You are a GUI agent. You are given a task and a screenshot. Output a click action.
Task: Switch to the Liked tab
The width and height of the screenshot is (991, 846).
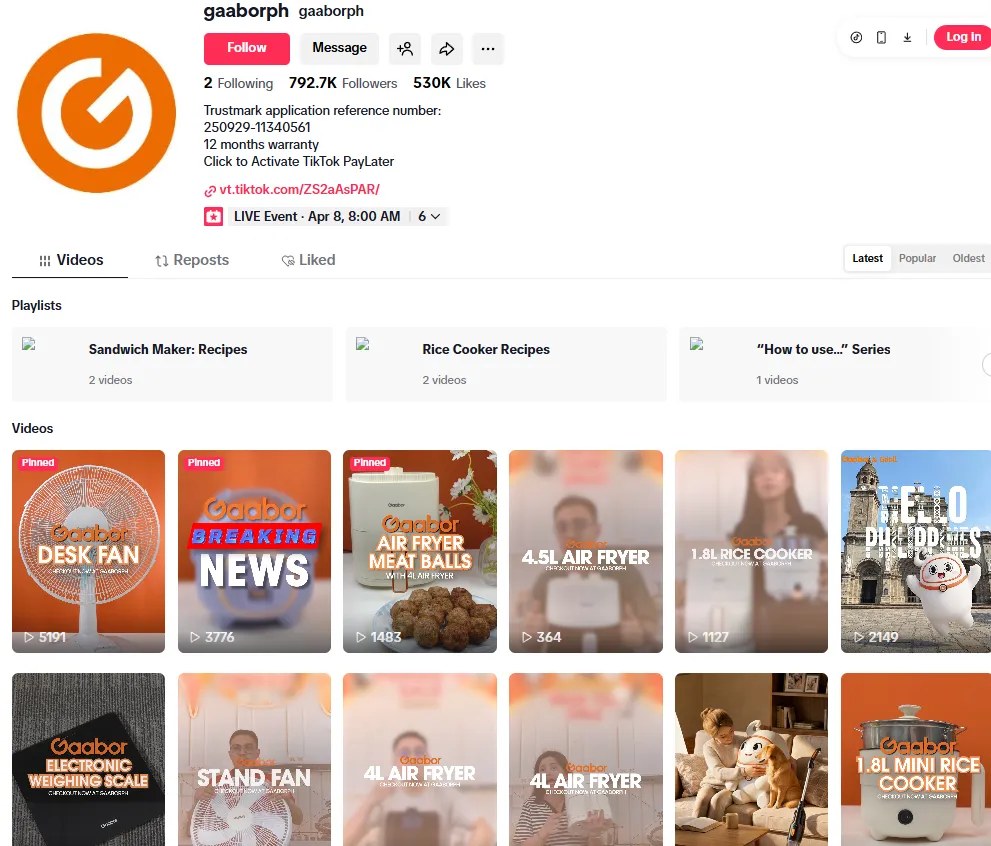click(308, 260)
